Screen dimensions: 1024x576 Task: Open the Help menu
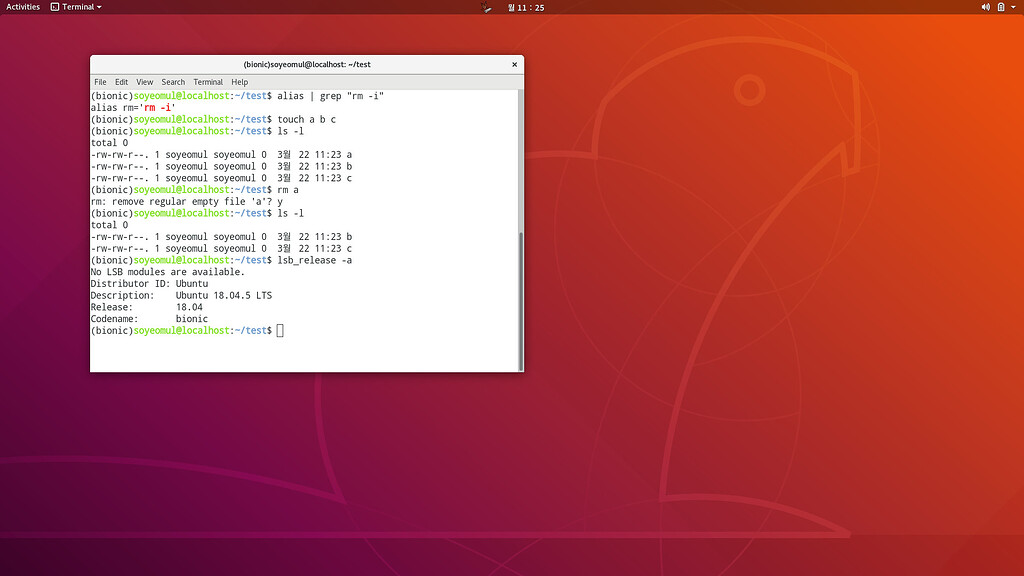point(240,82)
